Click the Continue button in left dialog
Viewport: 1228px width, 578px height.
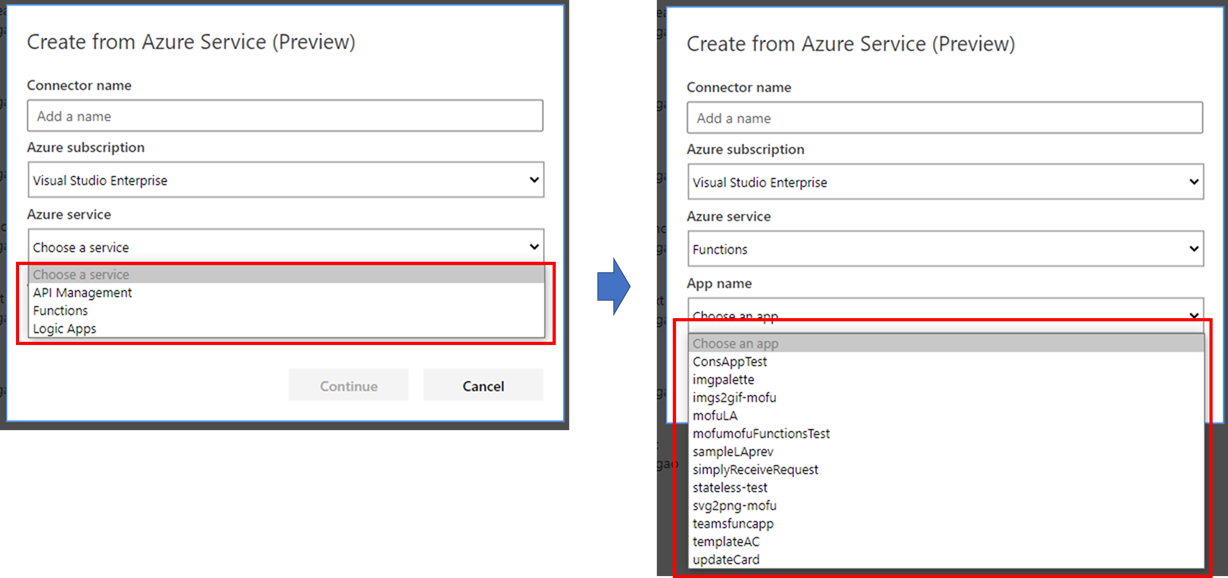point(348,386)
